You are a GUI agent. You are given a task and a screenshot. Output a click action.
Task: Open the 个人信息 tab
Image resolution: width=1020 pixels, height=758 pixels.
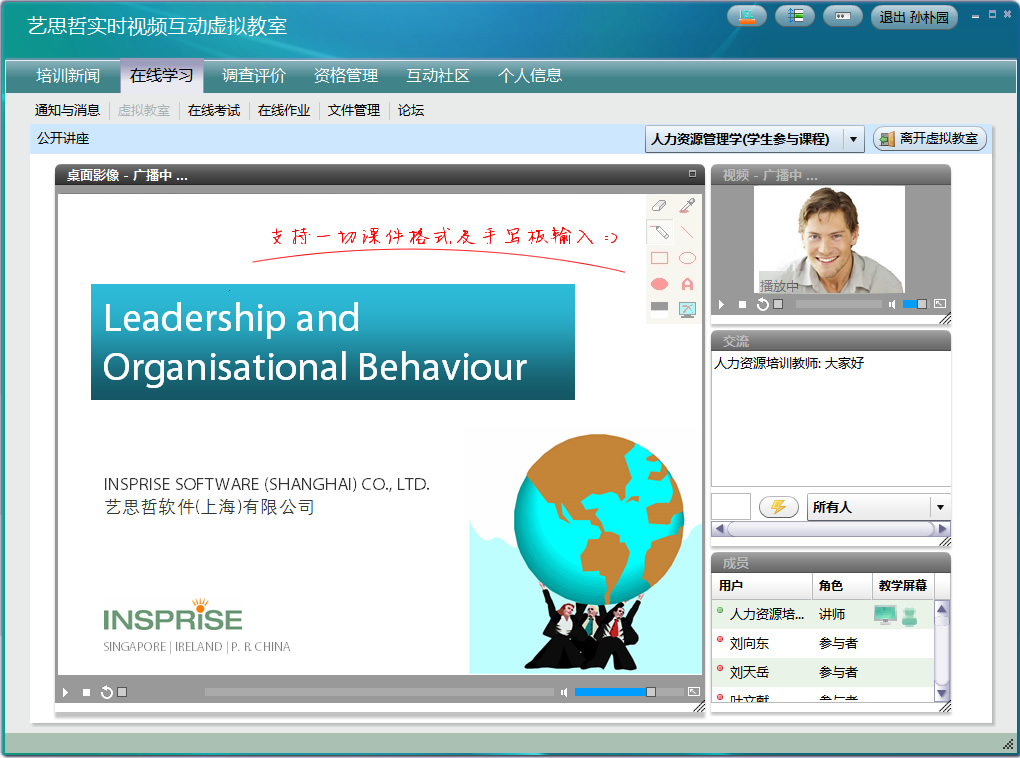coord(530,76)
